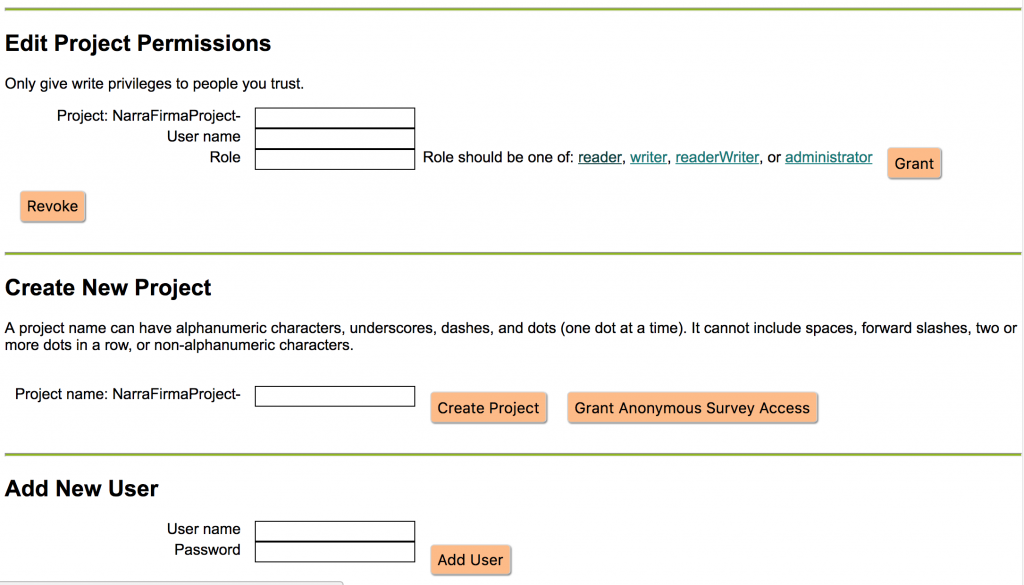Click Revoke to remove a user's permission

tap(52, 206)
